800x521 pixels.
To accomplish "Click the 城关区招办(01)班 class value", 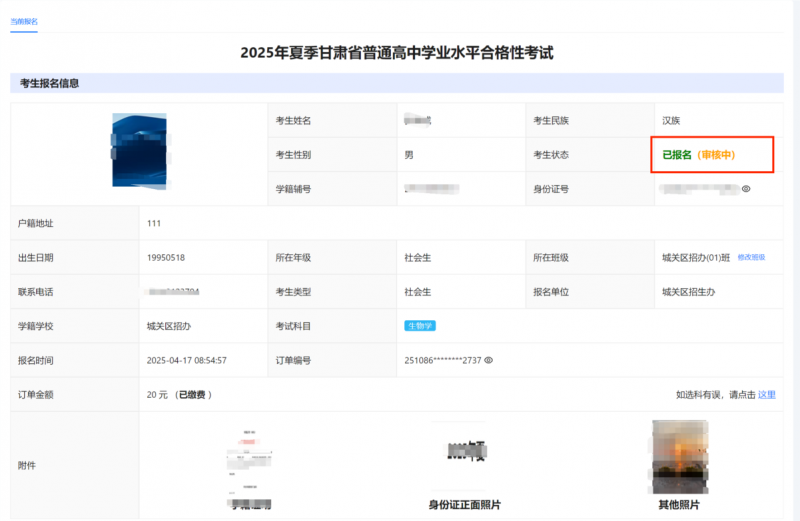I will (695, 258).
